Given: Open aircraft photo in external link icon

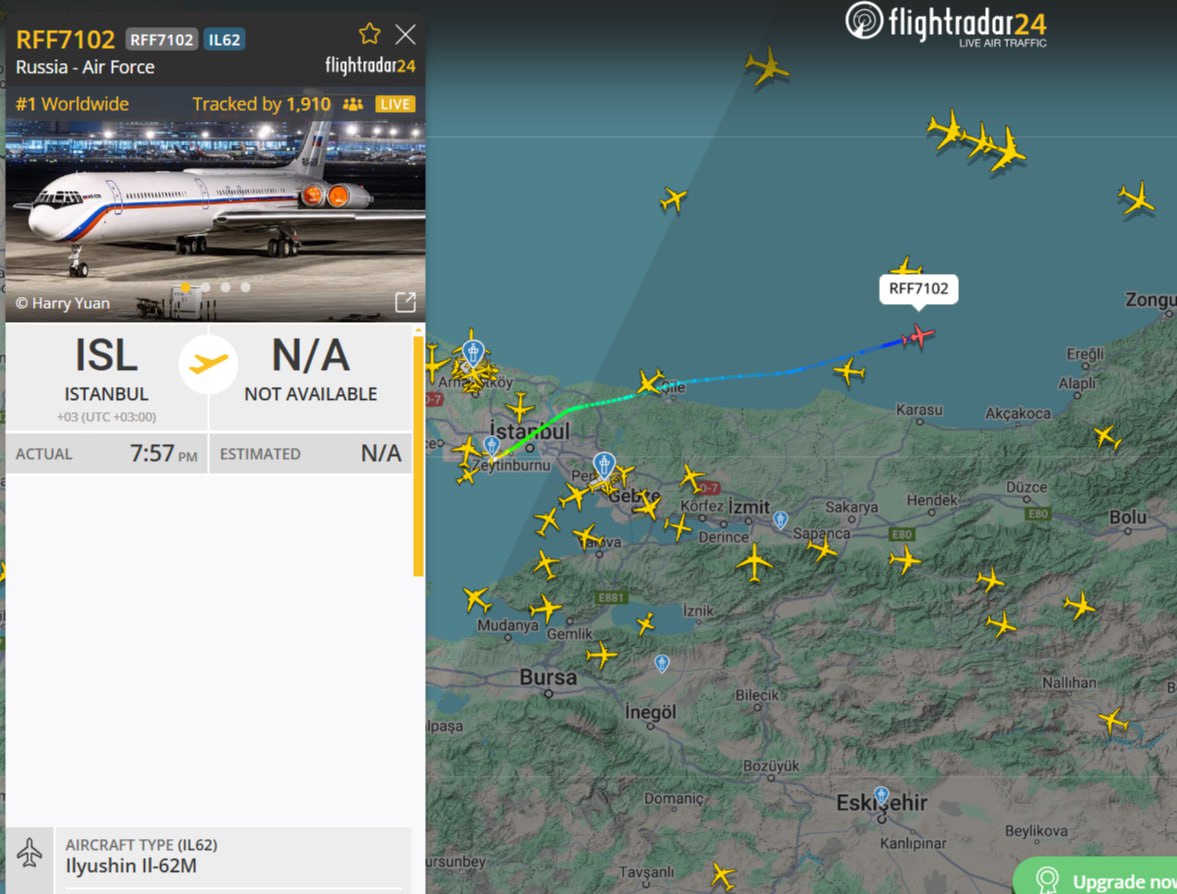Looking at the screenshot, I should click(405, 303).
